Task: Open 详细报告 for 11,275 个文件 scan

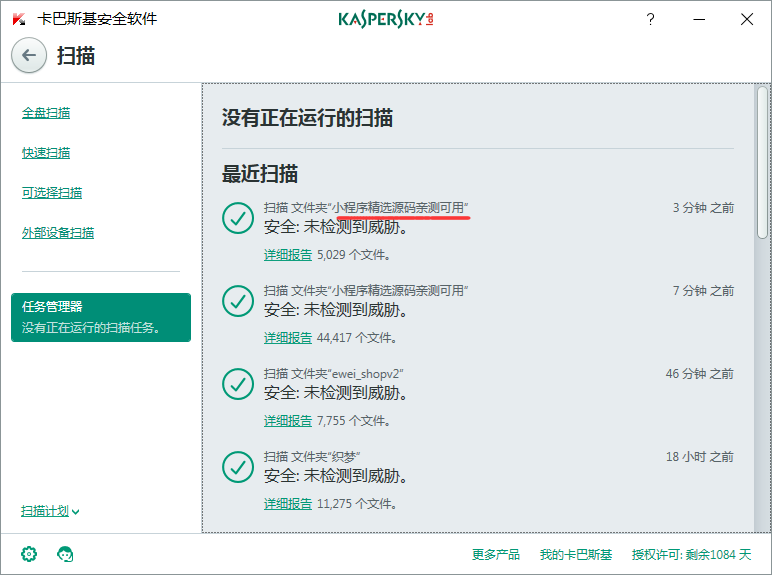Action: 288,504
